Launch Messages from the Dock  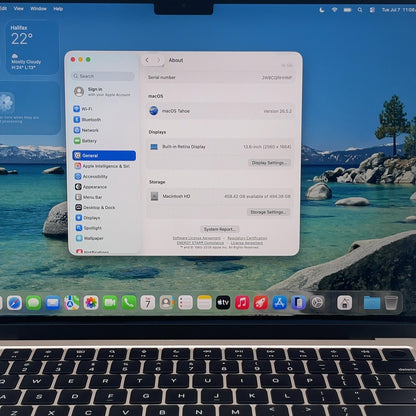(x=33, y=303)
